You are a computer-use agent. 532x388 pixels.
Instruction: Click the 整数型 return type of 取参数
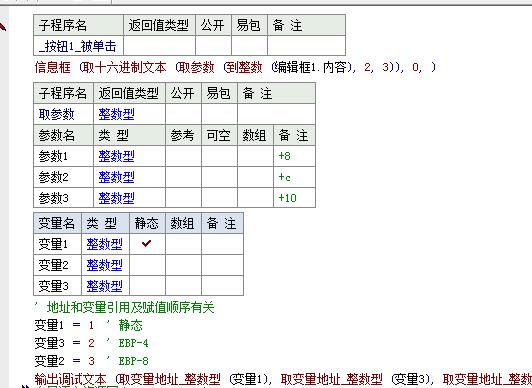116,114
